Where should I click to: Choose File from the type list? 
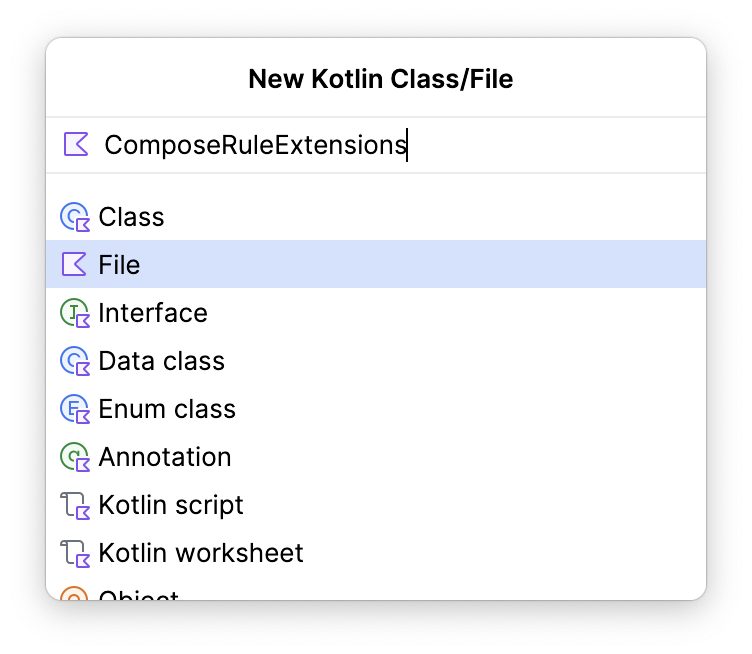[119, 265]
